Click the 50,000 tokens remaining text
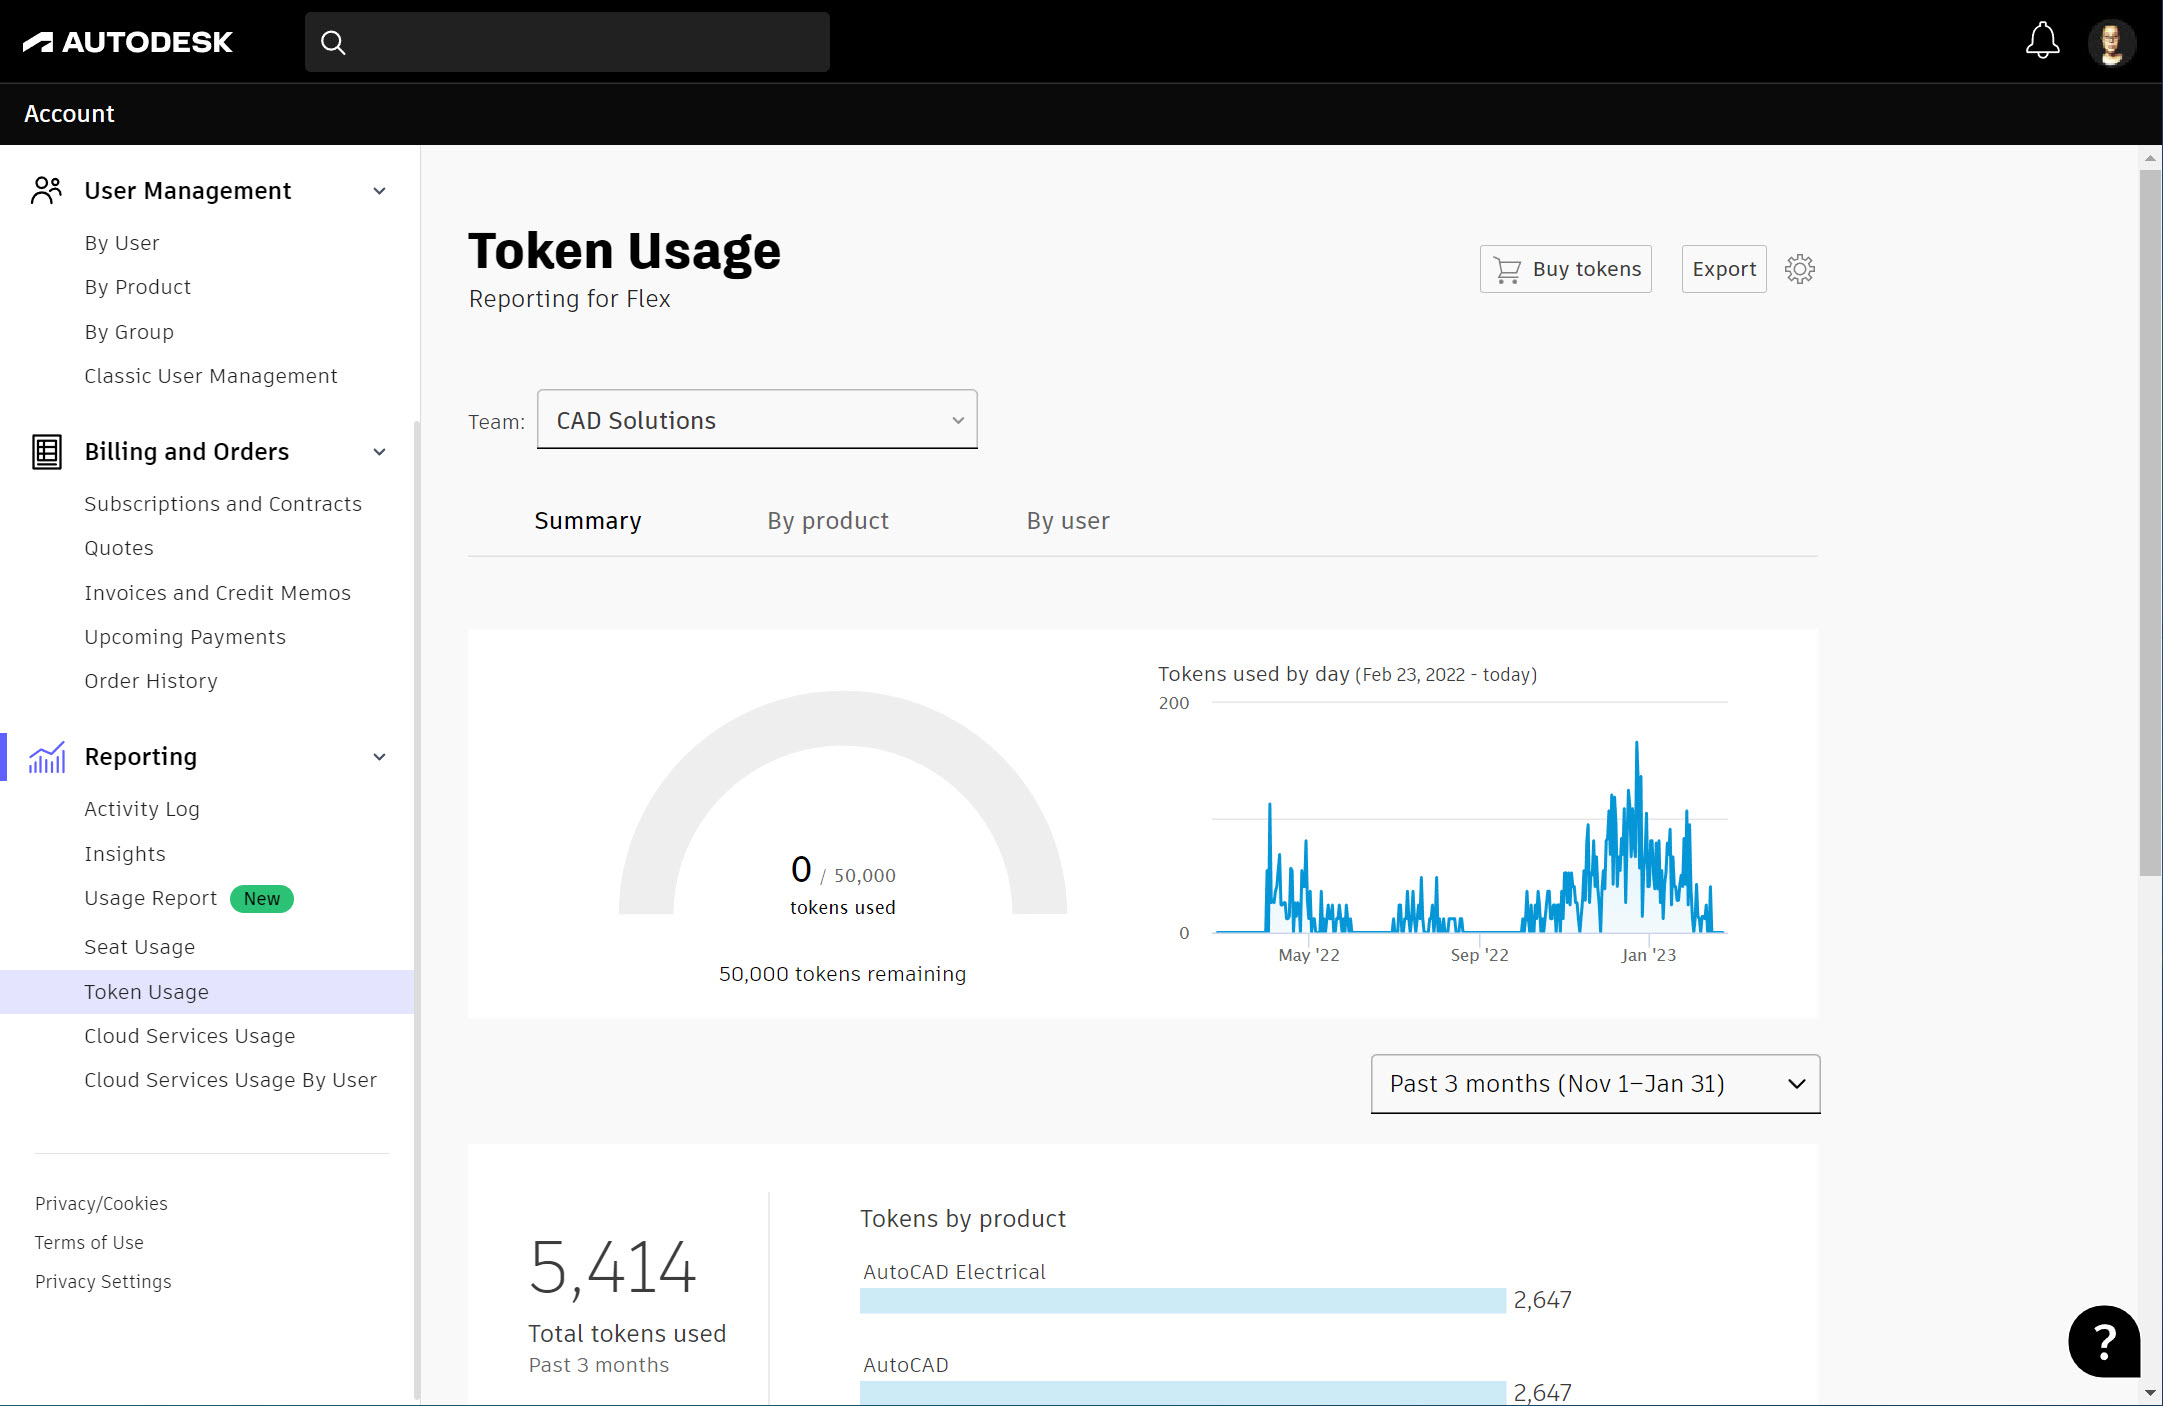Viewport: 2163px width, 1406px height. tap(843, 974)
